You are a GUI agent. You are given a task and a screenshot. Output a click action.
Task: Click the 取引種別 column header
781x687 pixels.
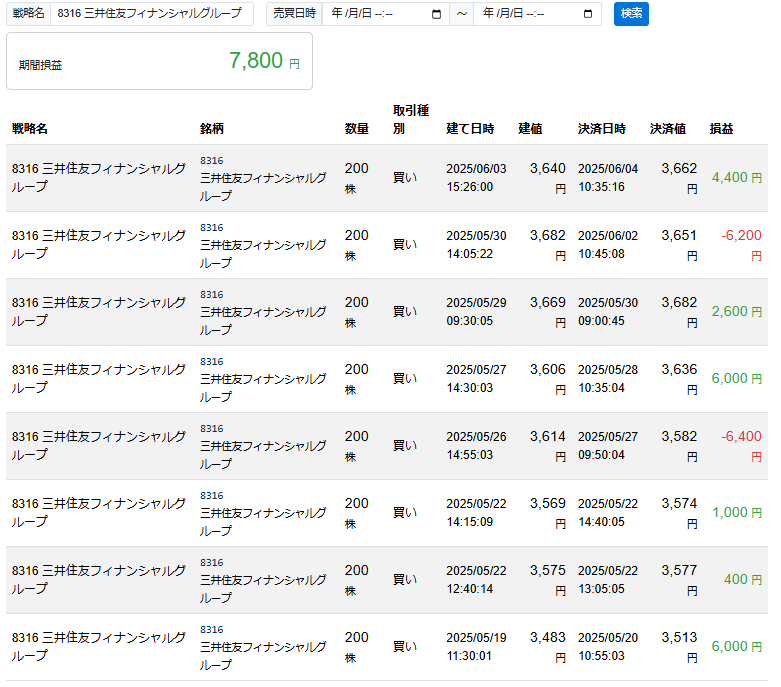(411, 120)
